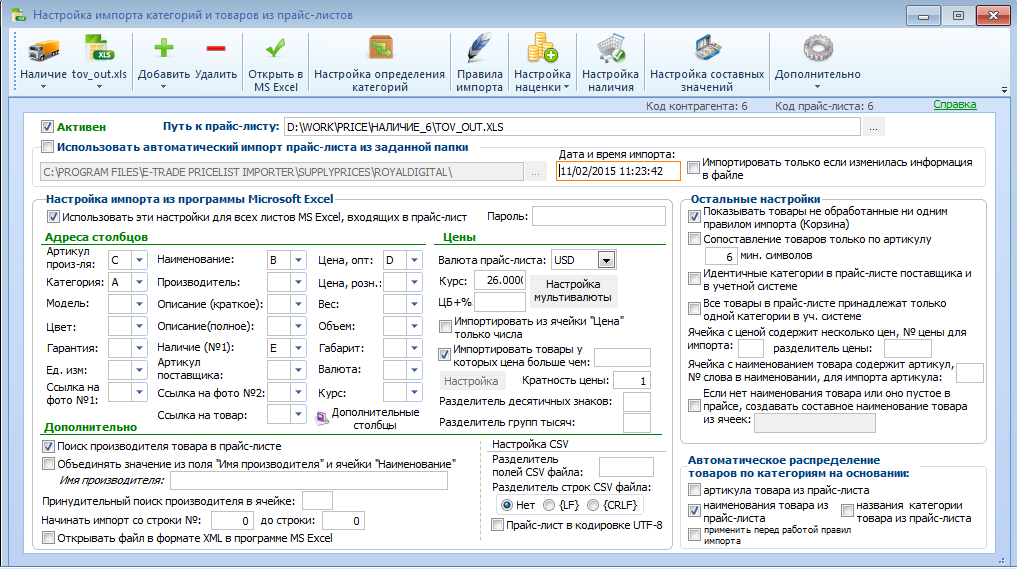Toggle Показывать товары не обработанные checkbox
Image resolution: width=1017 pixels, height=569 pixels.
[694, 217]
